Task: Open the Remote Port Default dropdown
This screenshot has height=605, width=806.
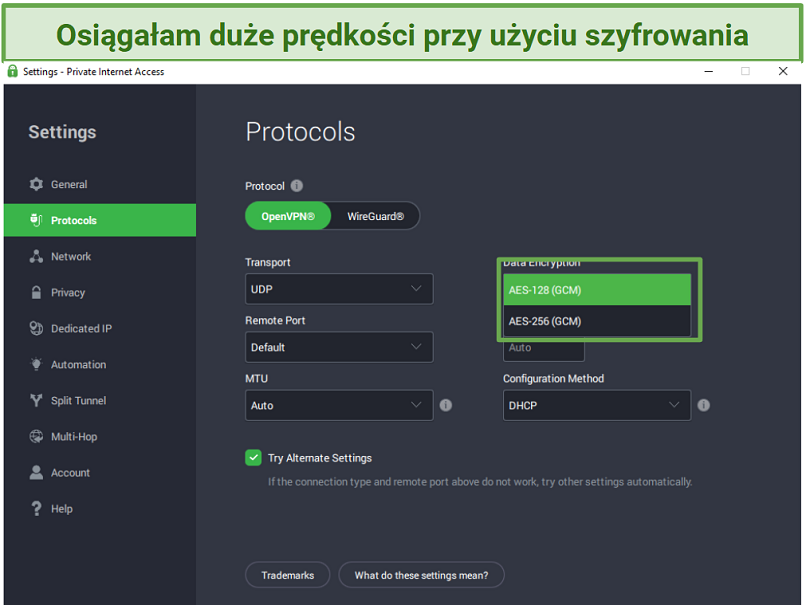Action: tap(339, 347)
